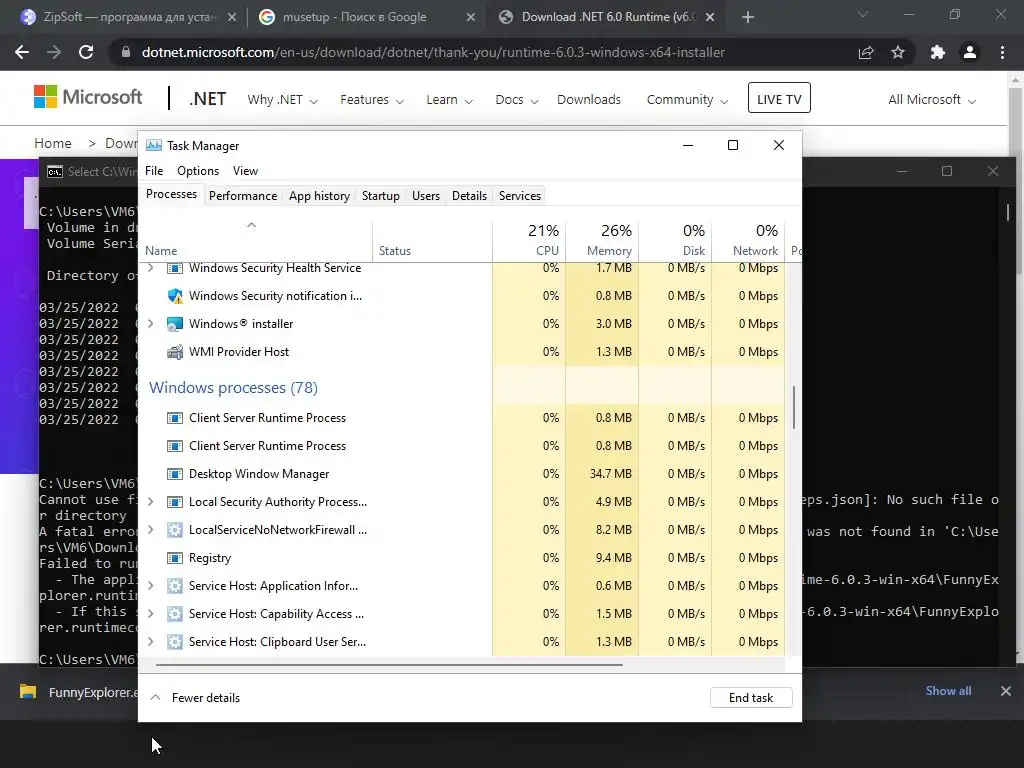The width and height of the screenshot is (1024, 768).
Task: Click the WMI Provider Host icon
Action: click(x=174, y=352)
